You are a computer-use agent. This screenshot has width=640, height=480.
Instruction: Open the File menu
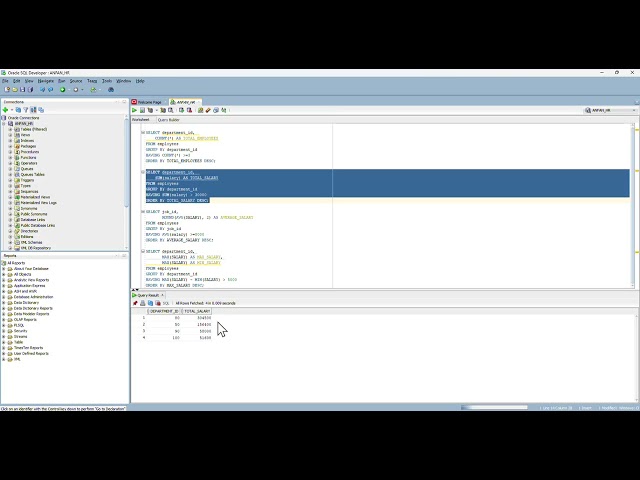point(5,81)
